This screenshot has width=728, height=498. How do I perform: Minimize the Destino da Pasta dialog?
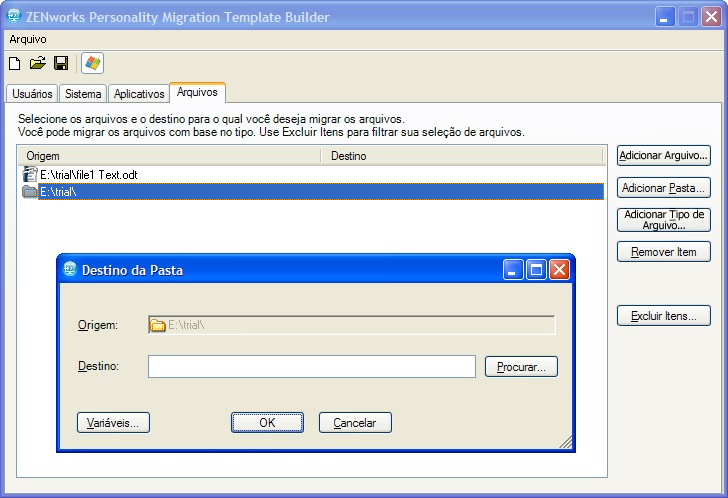click(513, 270)
